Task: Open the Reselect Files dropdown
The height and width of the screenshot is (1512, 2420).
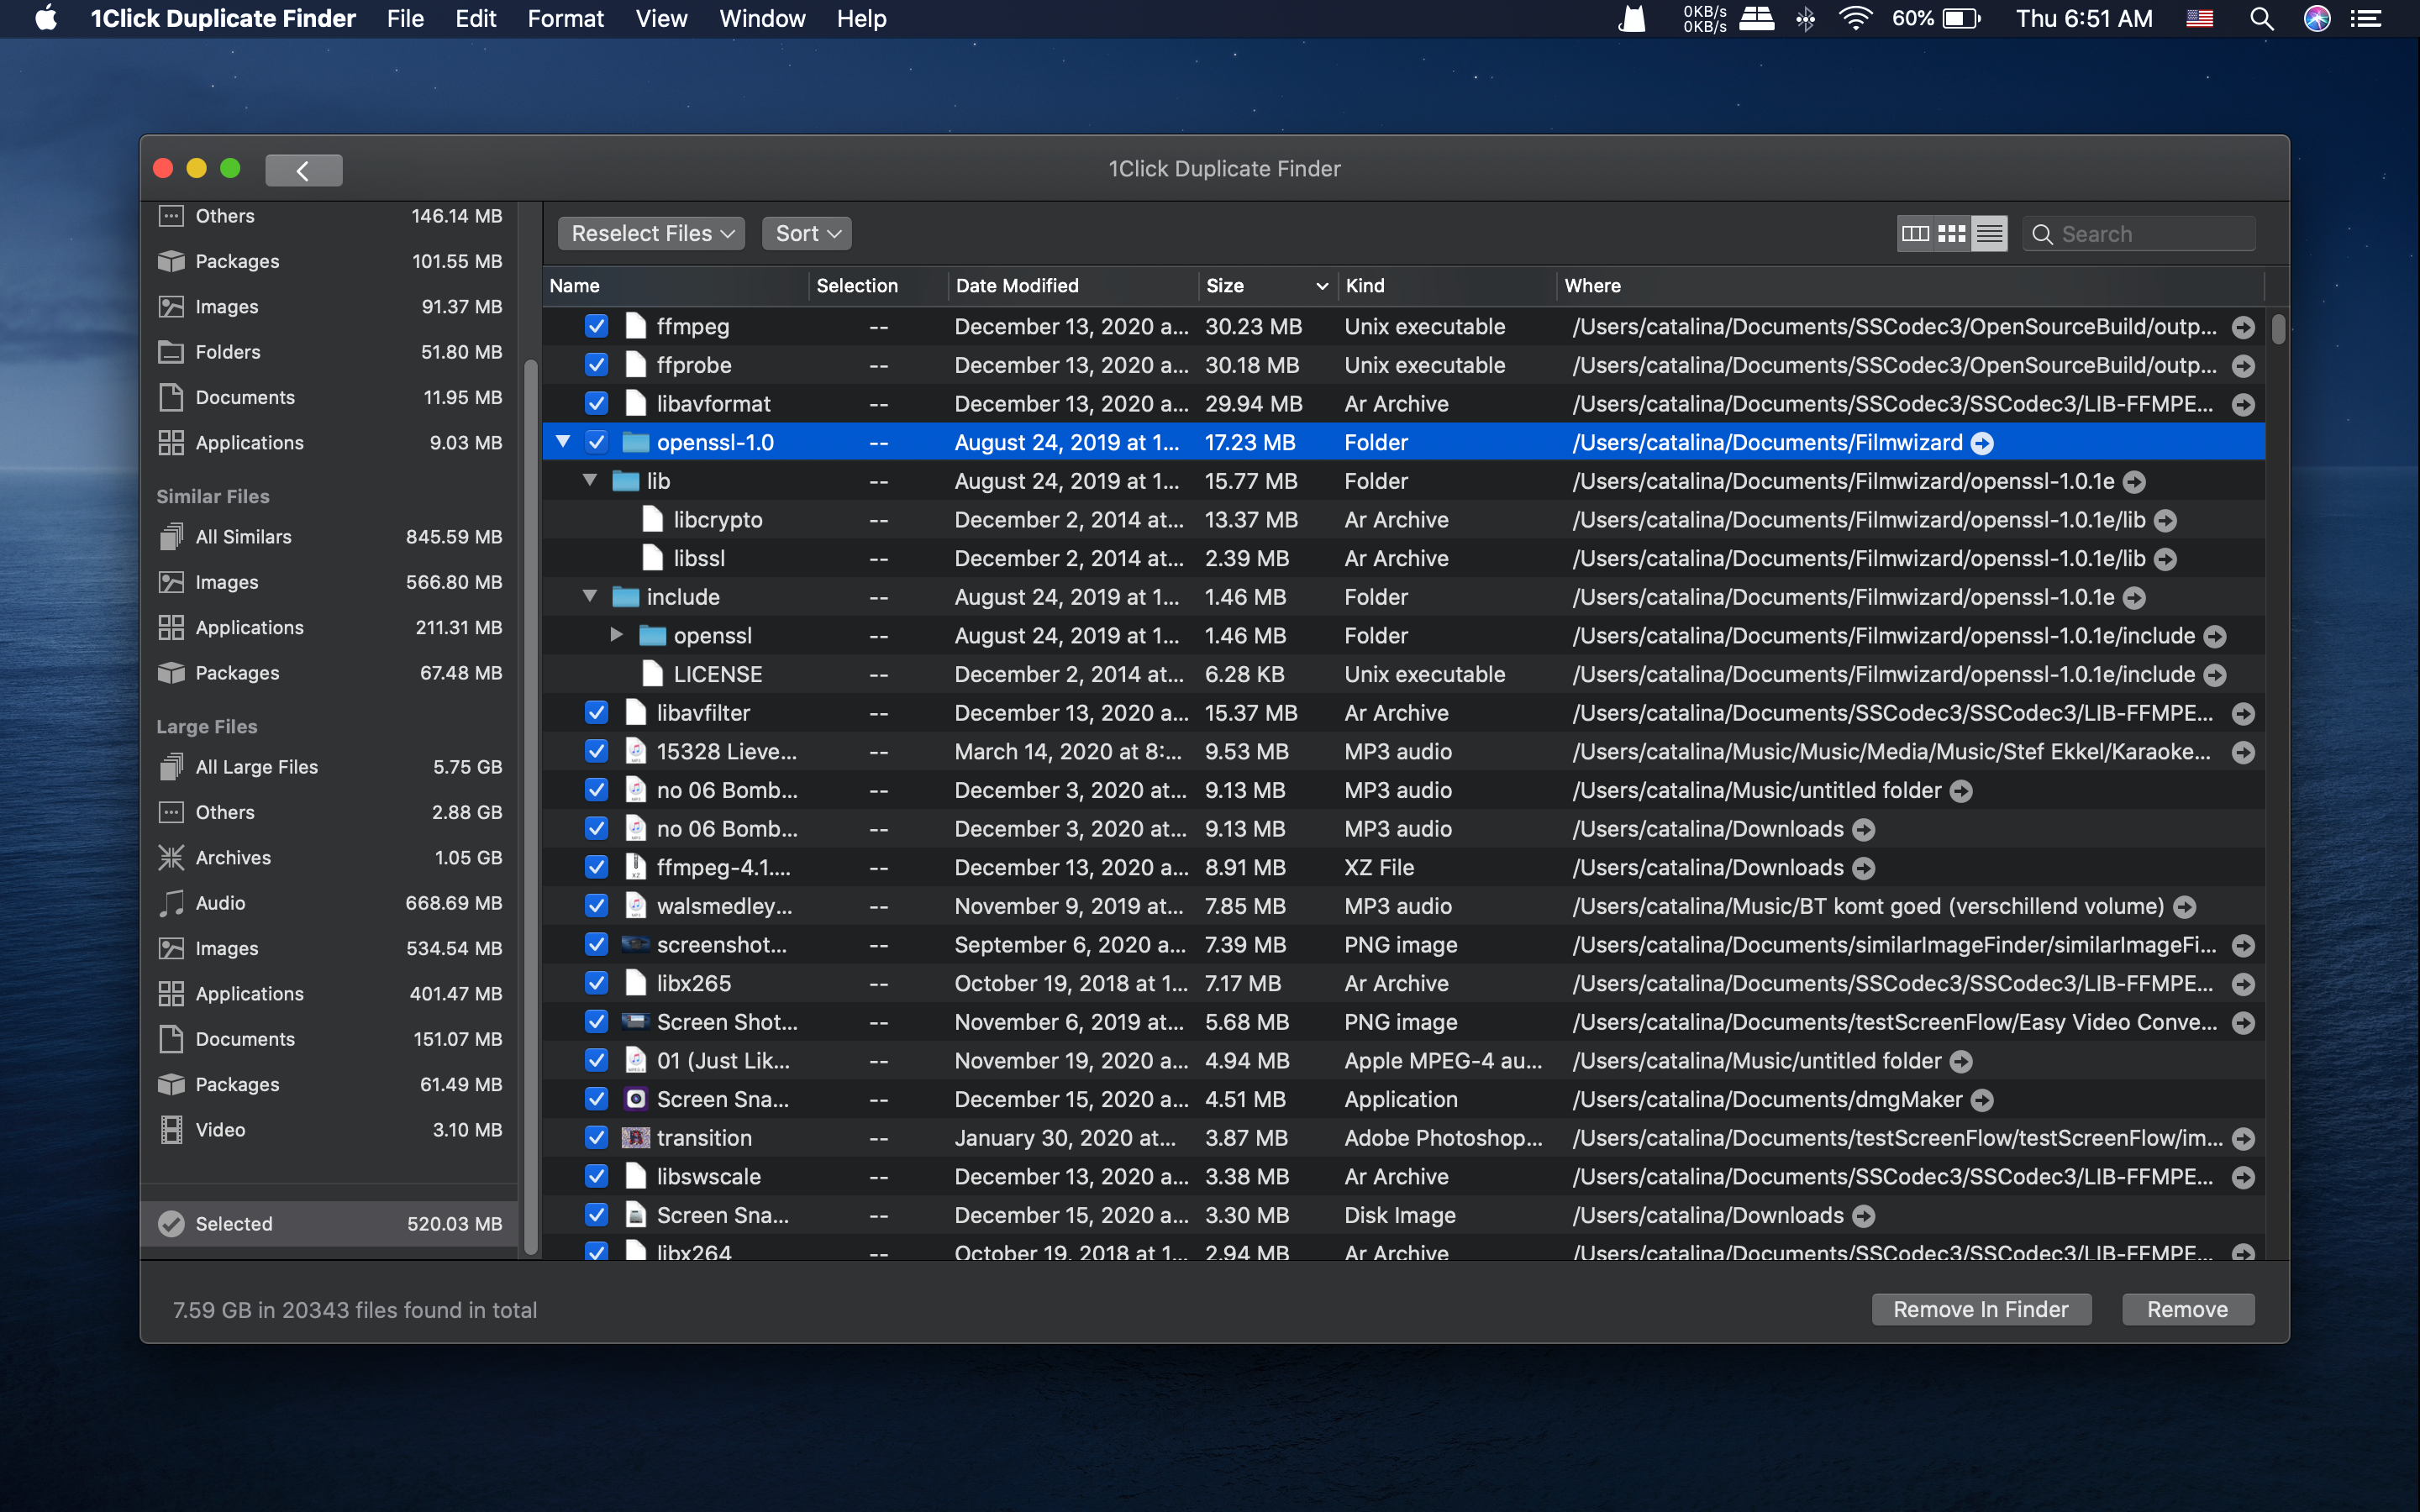Action: 651,233
